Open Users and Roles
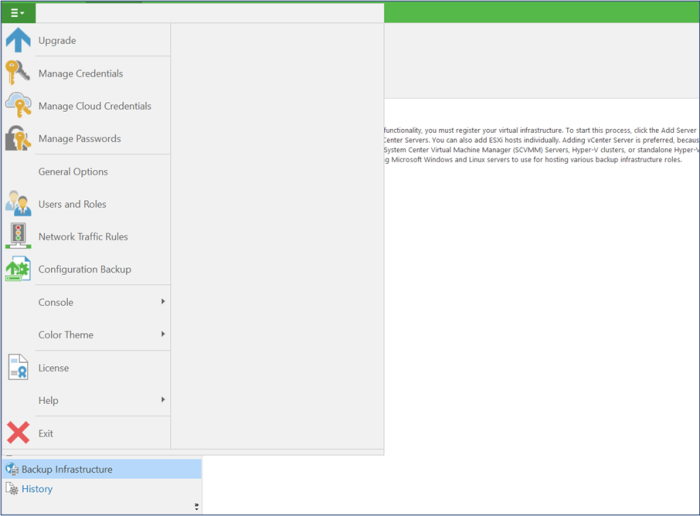The height and width of the screenshot is (516, 700). [72, 204]
